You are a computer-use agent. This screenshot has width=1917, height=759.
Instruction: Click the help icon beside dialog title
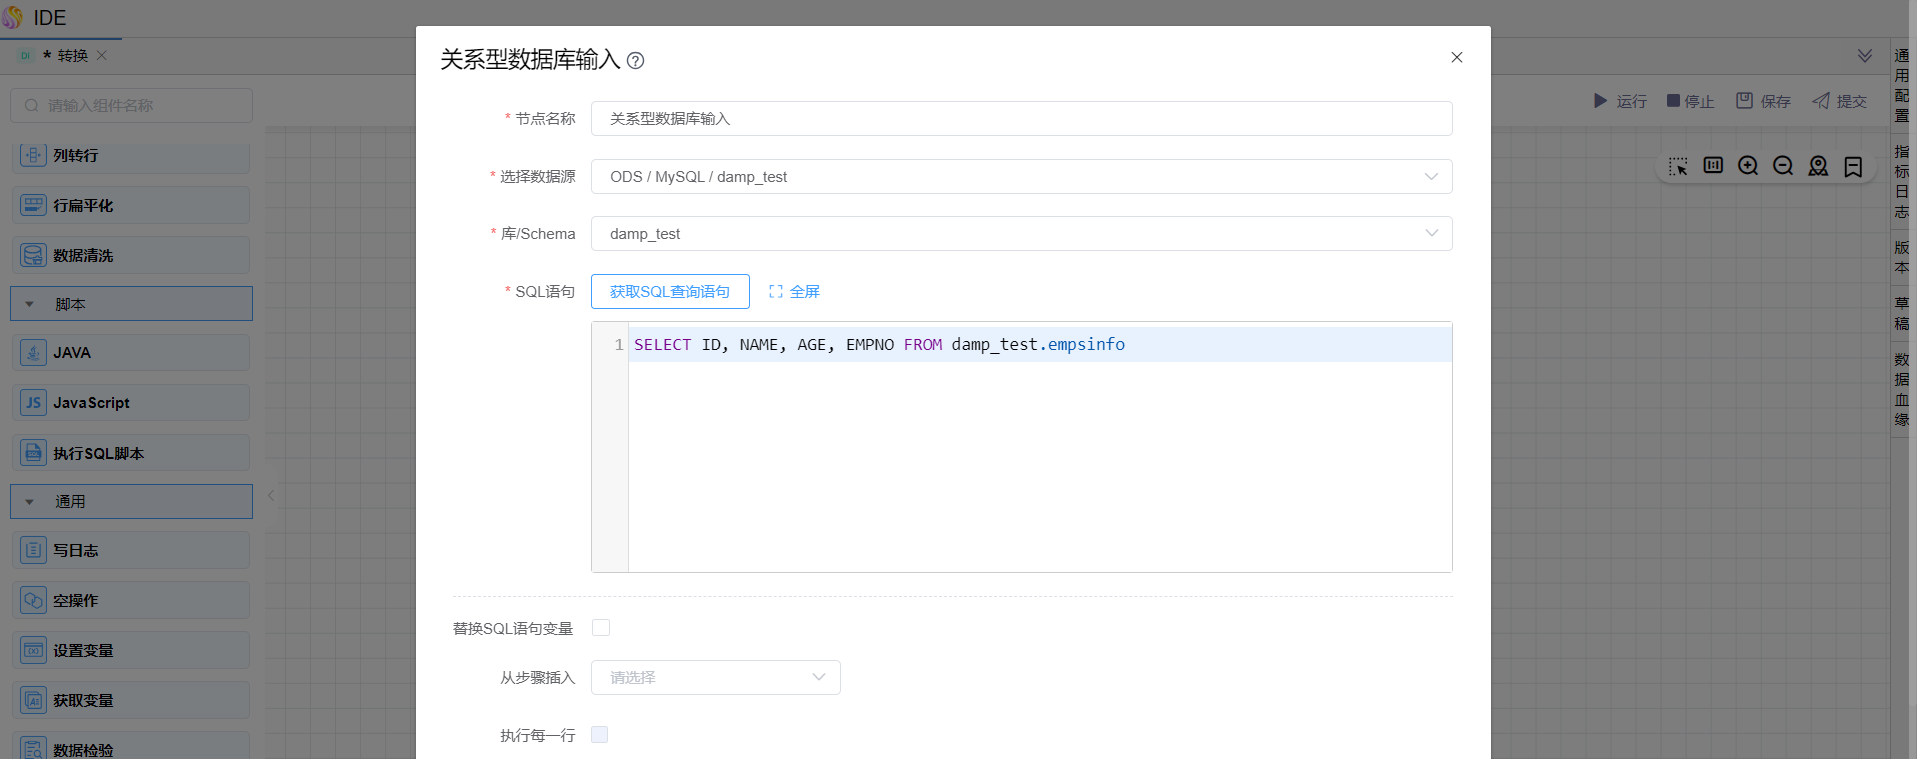click(x=635, y=61)
